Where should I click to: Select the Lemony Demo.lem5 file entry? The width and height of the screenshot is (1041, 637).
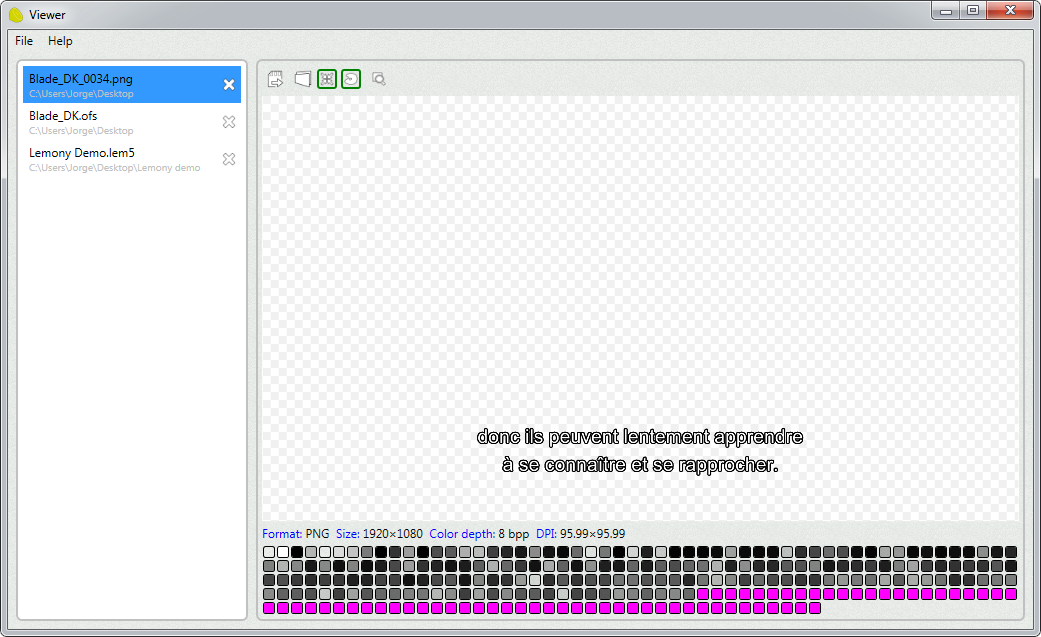pos(132,159)
